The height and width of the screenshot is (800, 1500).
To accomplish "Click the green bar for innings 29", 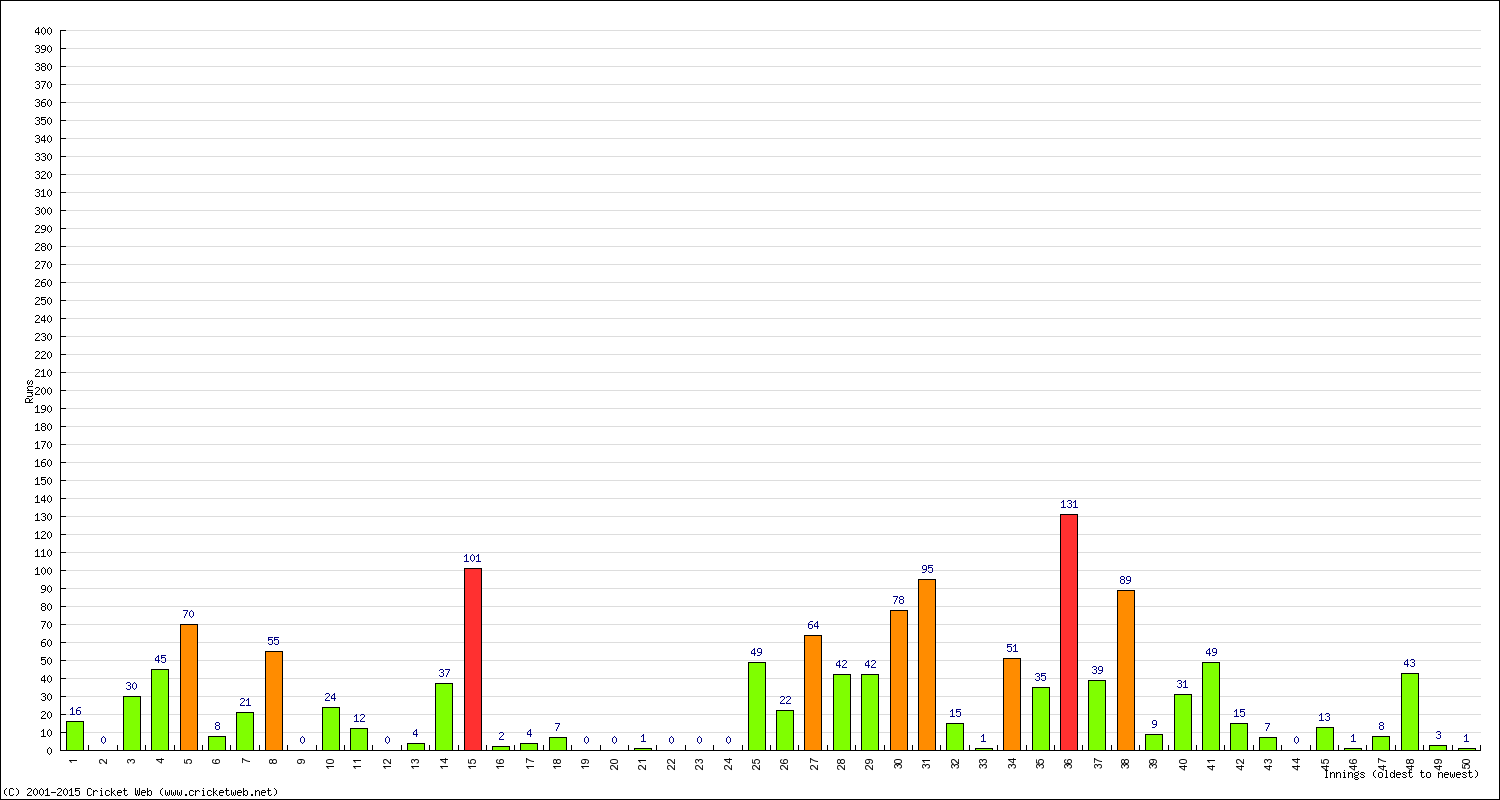I will [x=870, y=712].
